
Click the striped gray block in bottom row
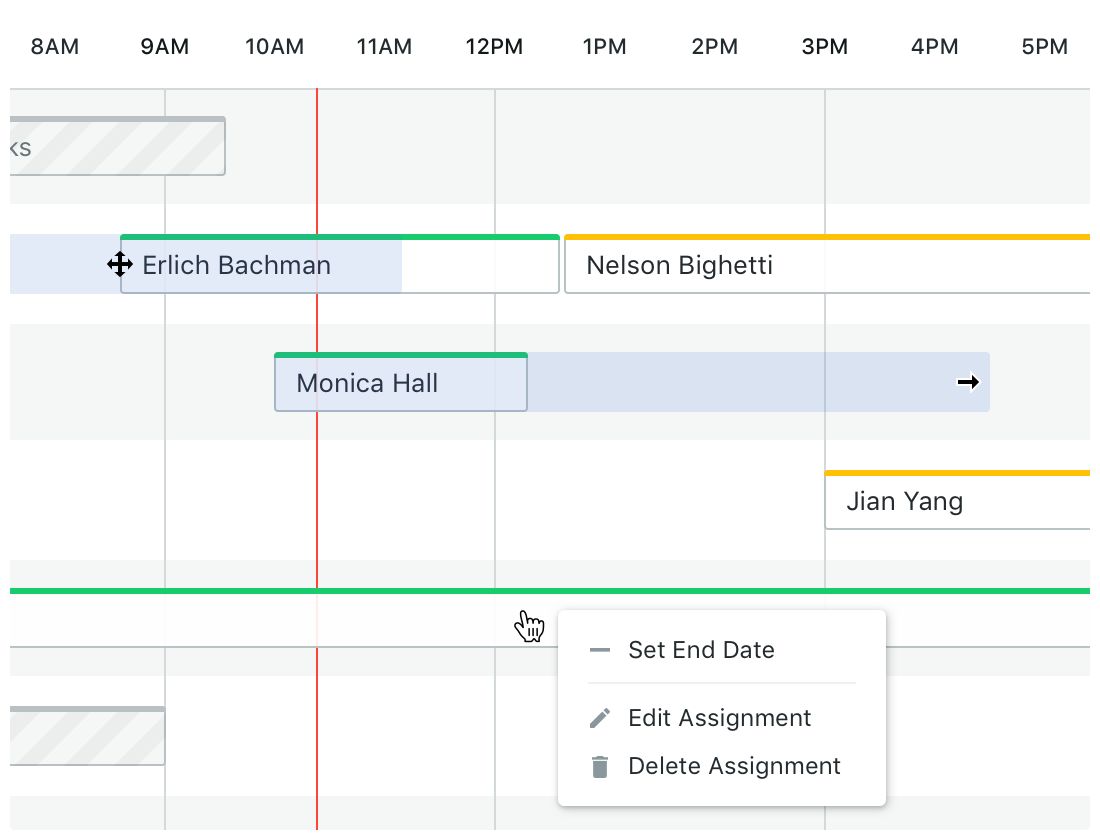click(x=88, y=737)
